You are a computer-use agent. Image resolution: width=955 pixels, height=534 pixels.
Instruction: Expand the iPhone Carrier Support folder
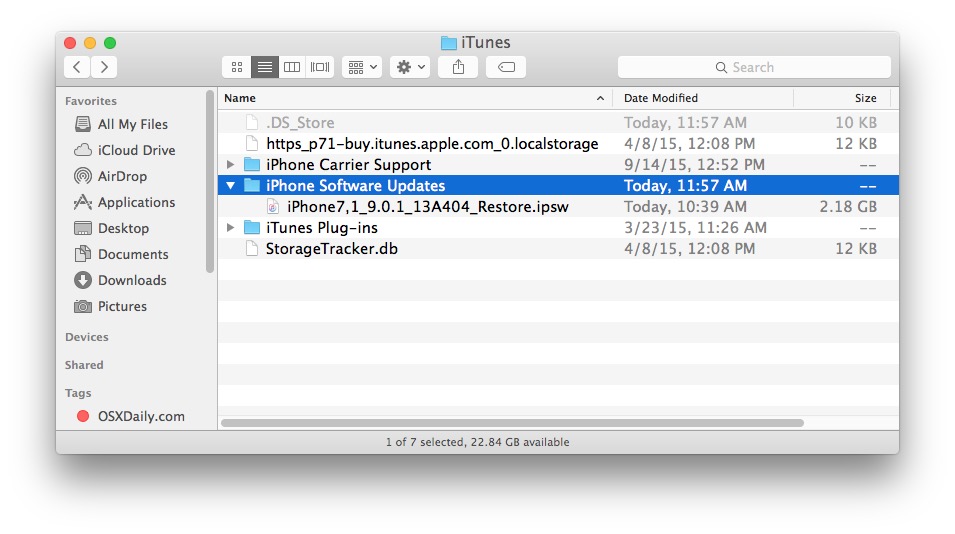coord(231,165)
